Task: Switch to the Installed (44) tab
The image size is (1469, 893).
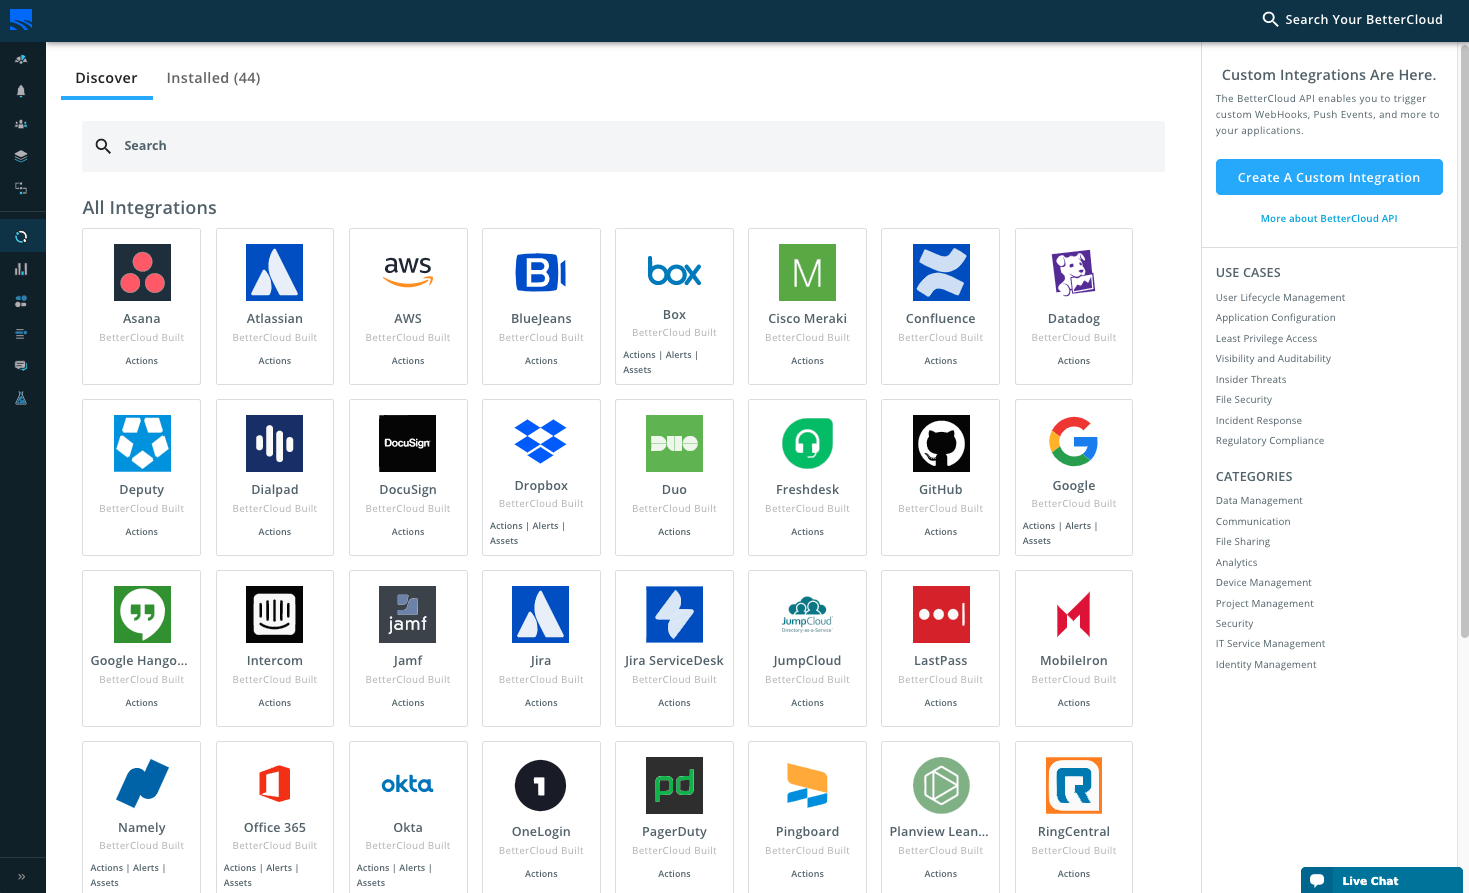Action: (x=213, y=77)
